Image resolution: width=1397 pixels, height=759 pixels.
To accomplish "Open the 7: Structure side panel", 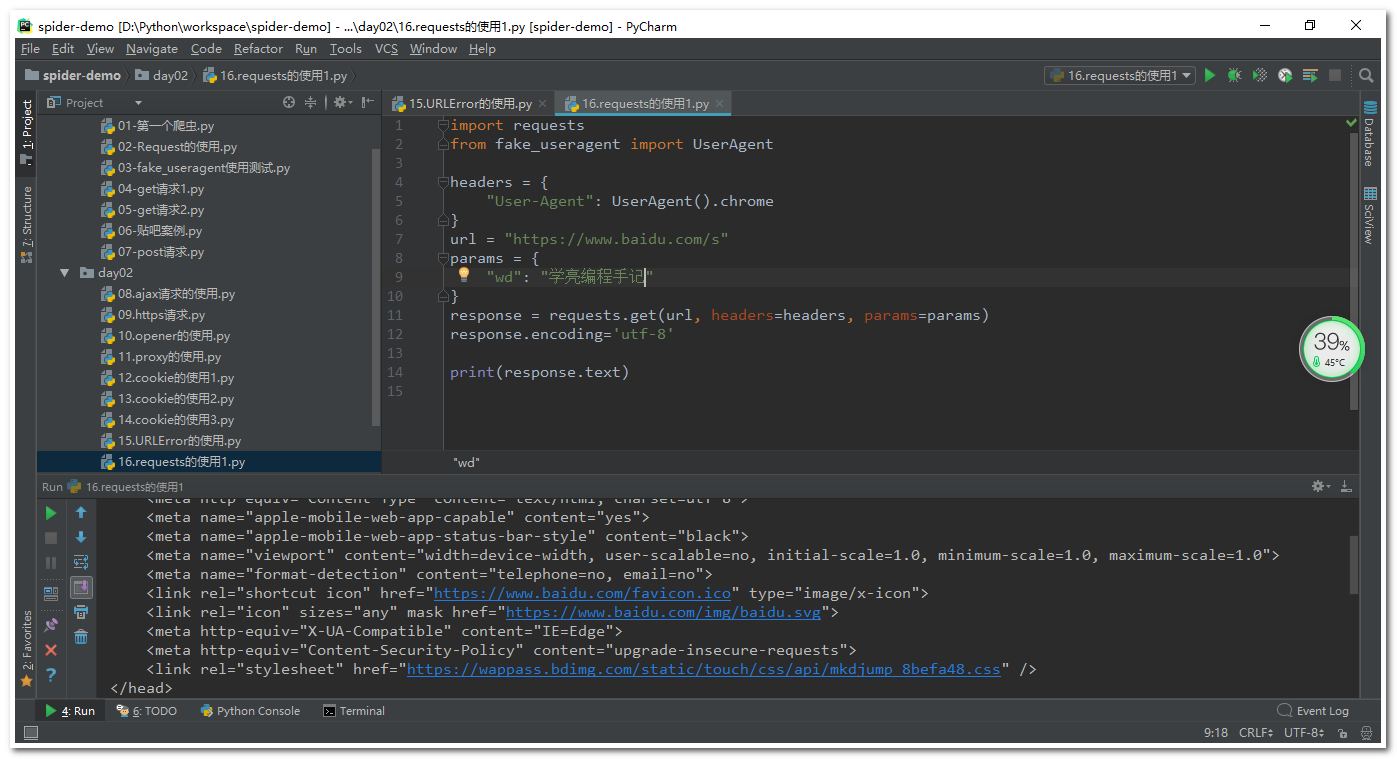I will [x=26, y=224].
